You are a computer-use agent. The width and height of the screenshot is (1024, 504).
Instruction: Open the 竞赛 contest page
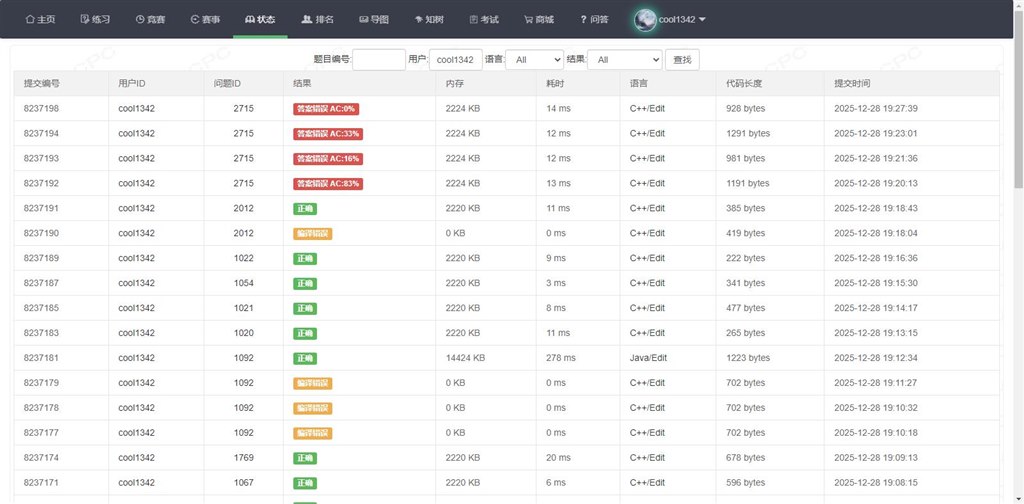point(150,19)
